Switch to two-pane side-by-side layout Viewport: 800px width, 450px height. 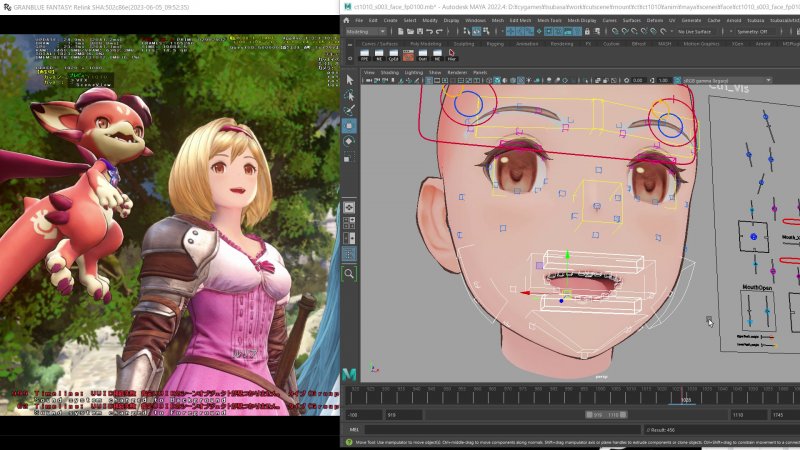coord(349,238)
